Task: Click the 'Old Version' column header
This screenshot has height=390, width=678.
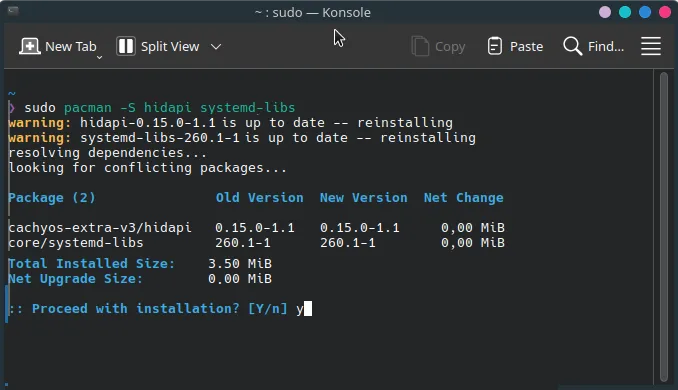Action: click(x=259, y=198)
